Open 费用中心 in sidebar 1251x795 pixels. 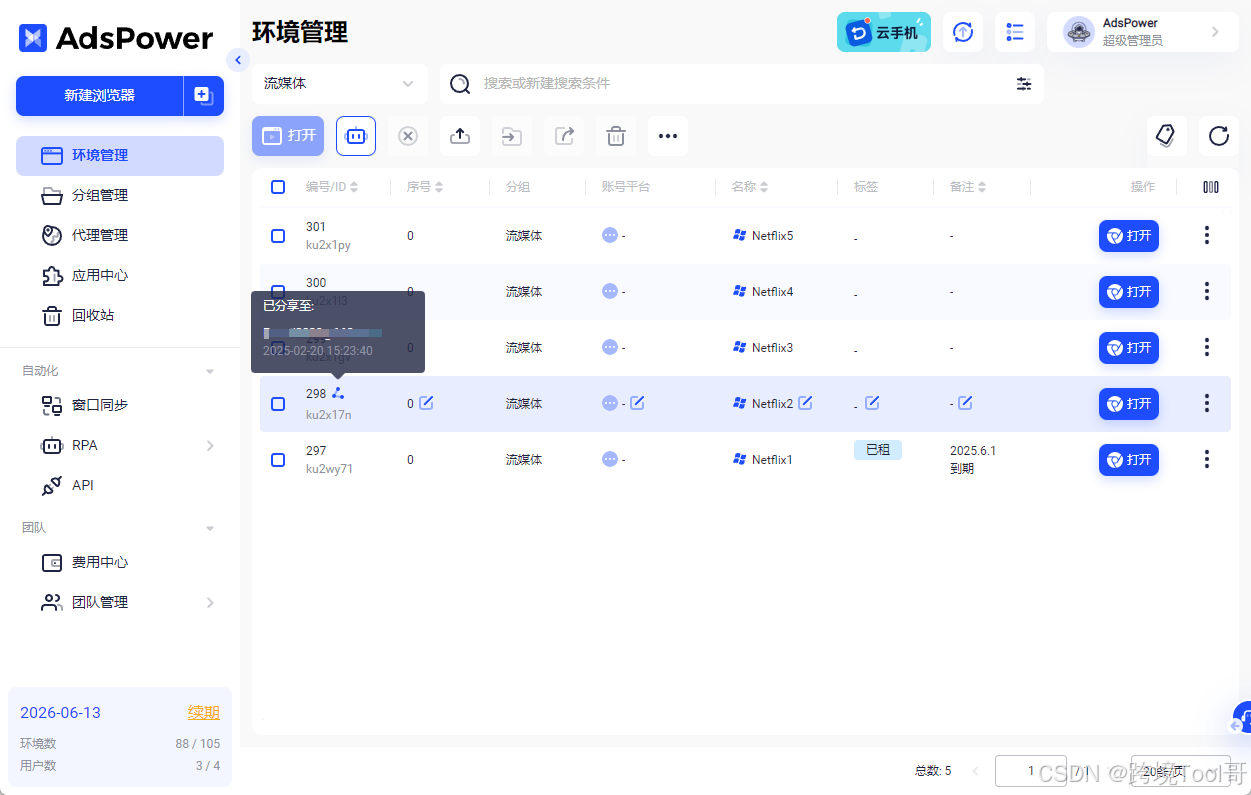click(120, 562)
